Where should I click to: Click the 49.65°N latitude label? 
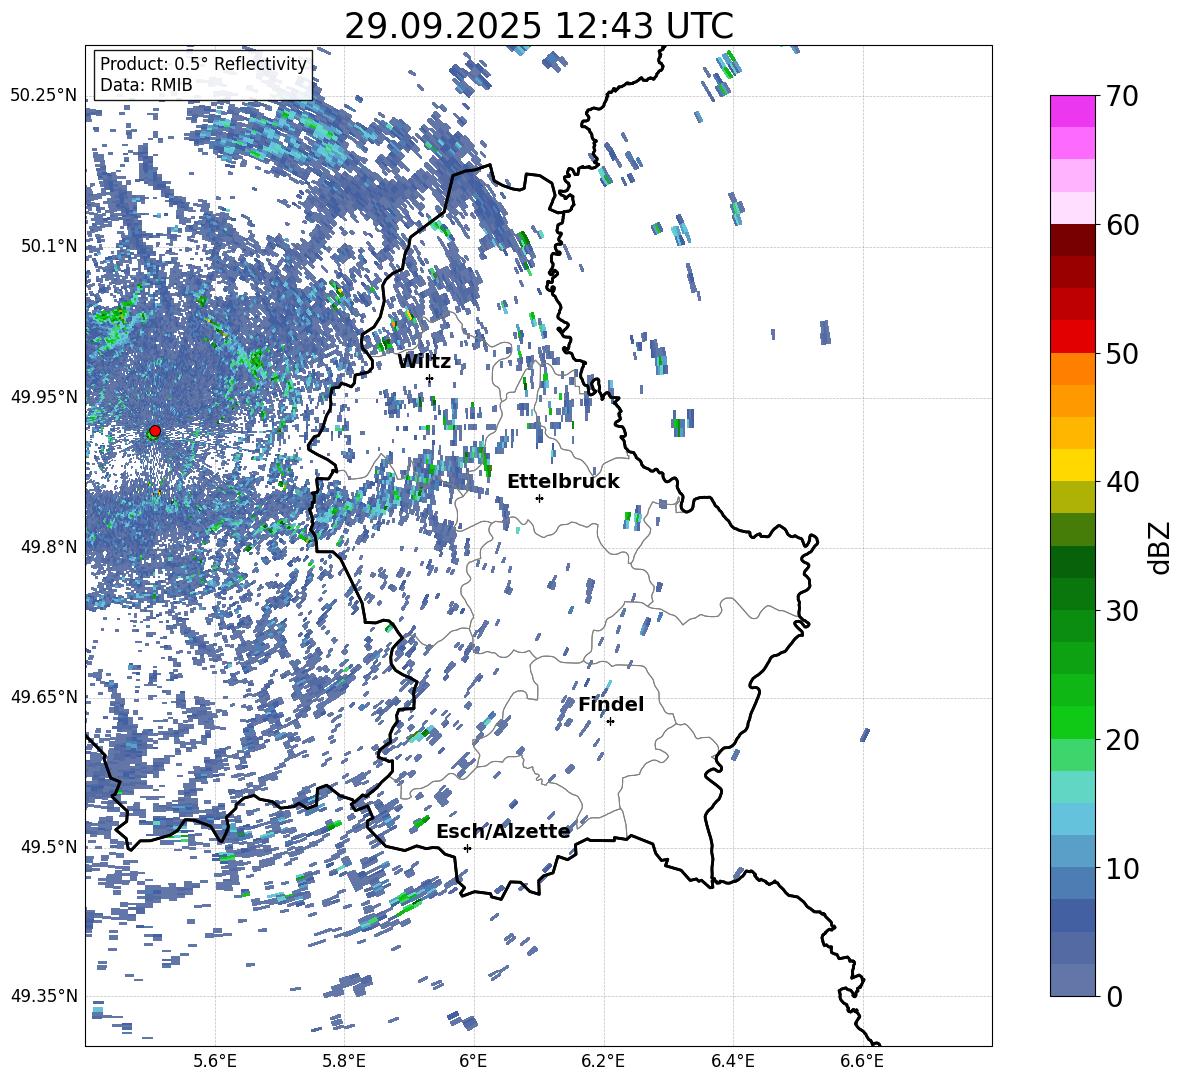click(x=44, y=697)
